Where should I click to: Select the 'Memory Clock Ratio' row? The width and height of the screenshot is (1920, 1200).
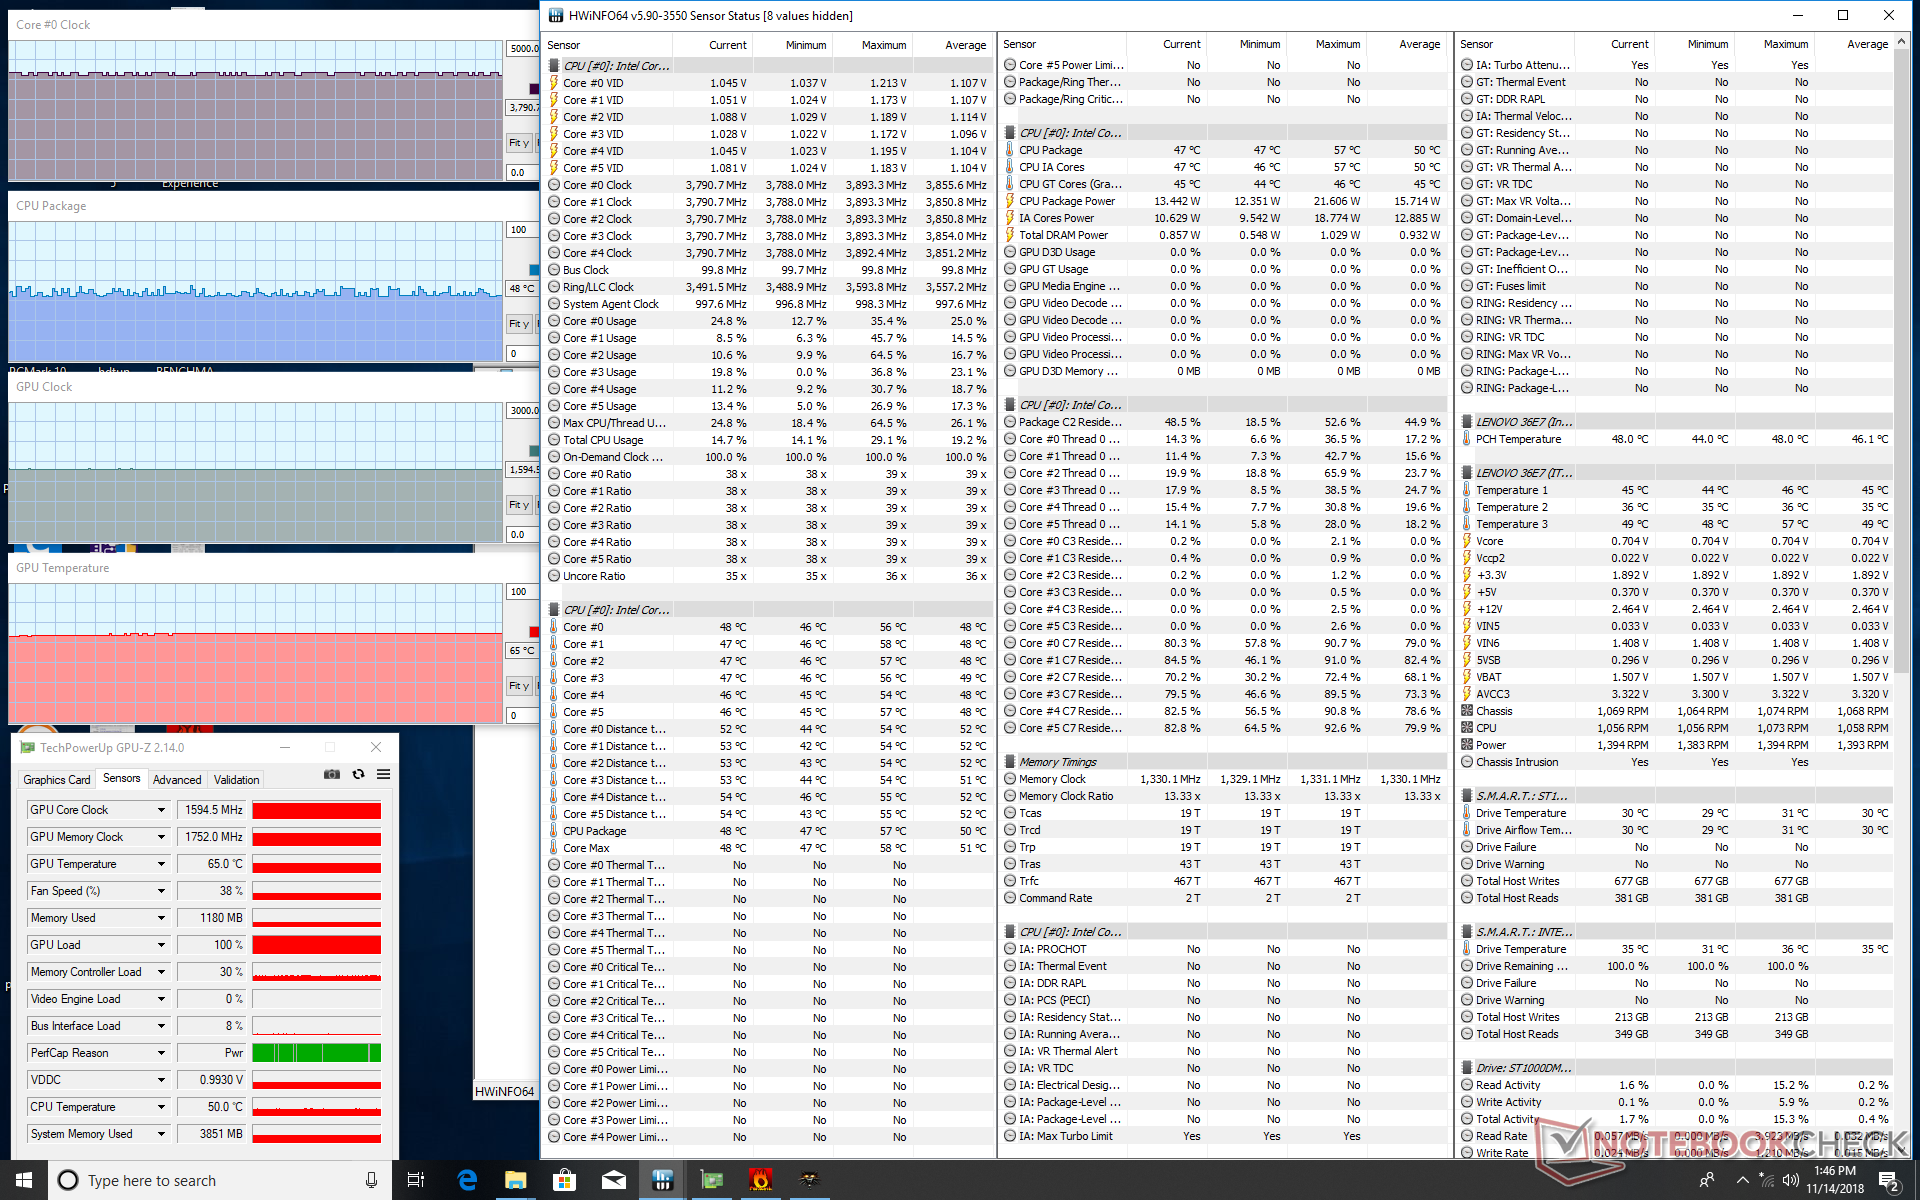pyautogui.click(x=1225, y=796)
